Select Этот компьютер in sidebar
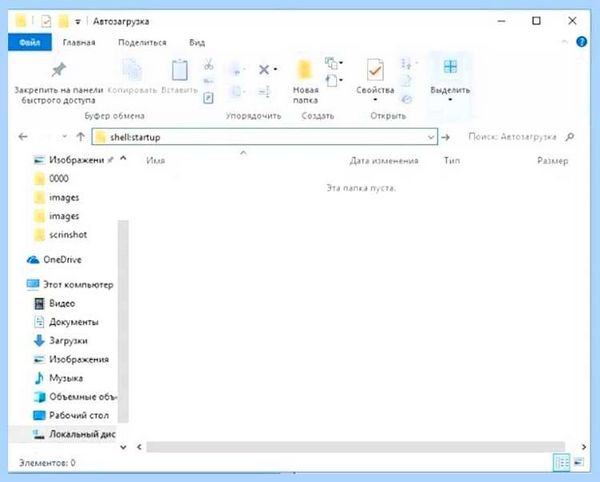Viewport: 600px width, 482px height. (x=70, y=284)
